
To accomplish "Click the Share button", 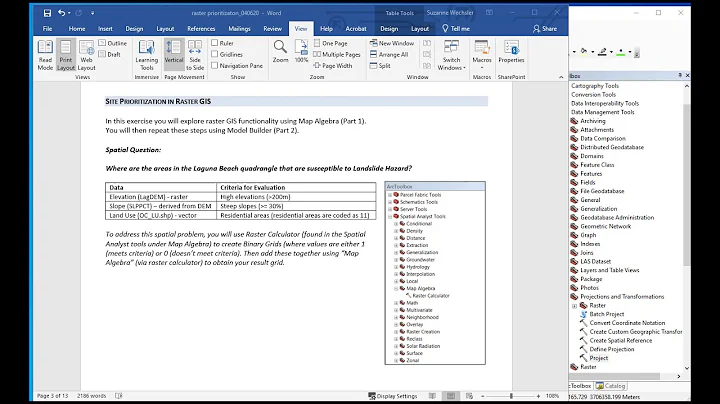I will point(545,28).
